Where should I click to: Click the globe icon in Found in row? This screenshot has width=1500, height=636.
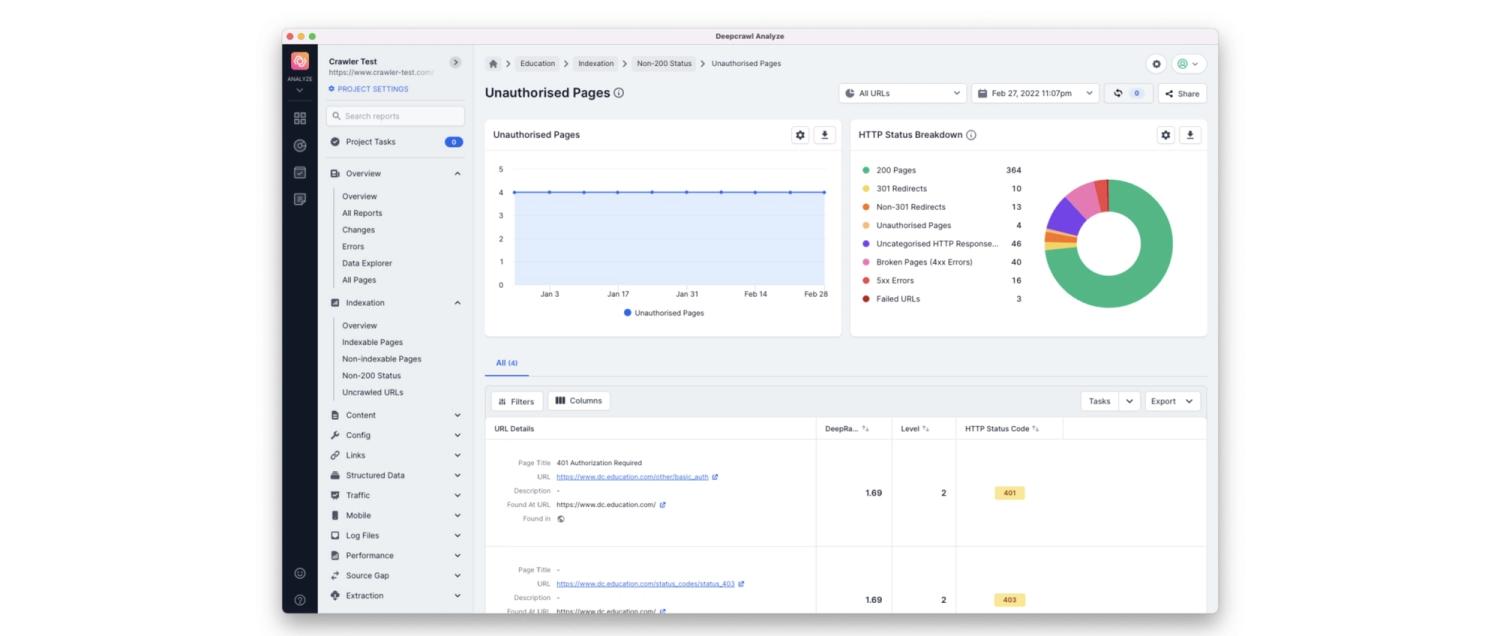tap(561, 519)
